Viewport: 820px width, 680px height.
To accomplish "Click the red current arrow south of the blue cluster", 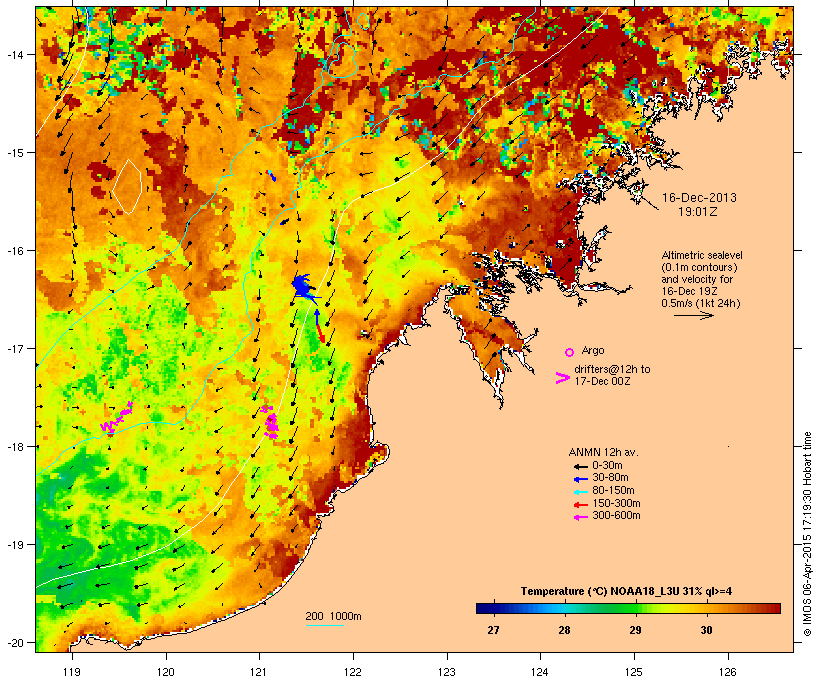I will [321, 335].
